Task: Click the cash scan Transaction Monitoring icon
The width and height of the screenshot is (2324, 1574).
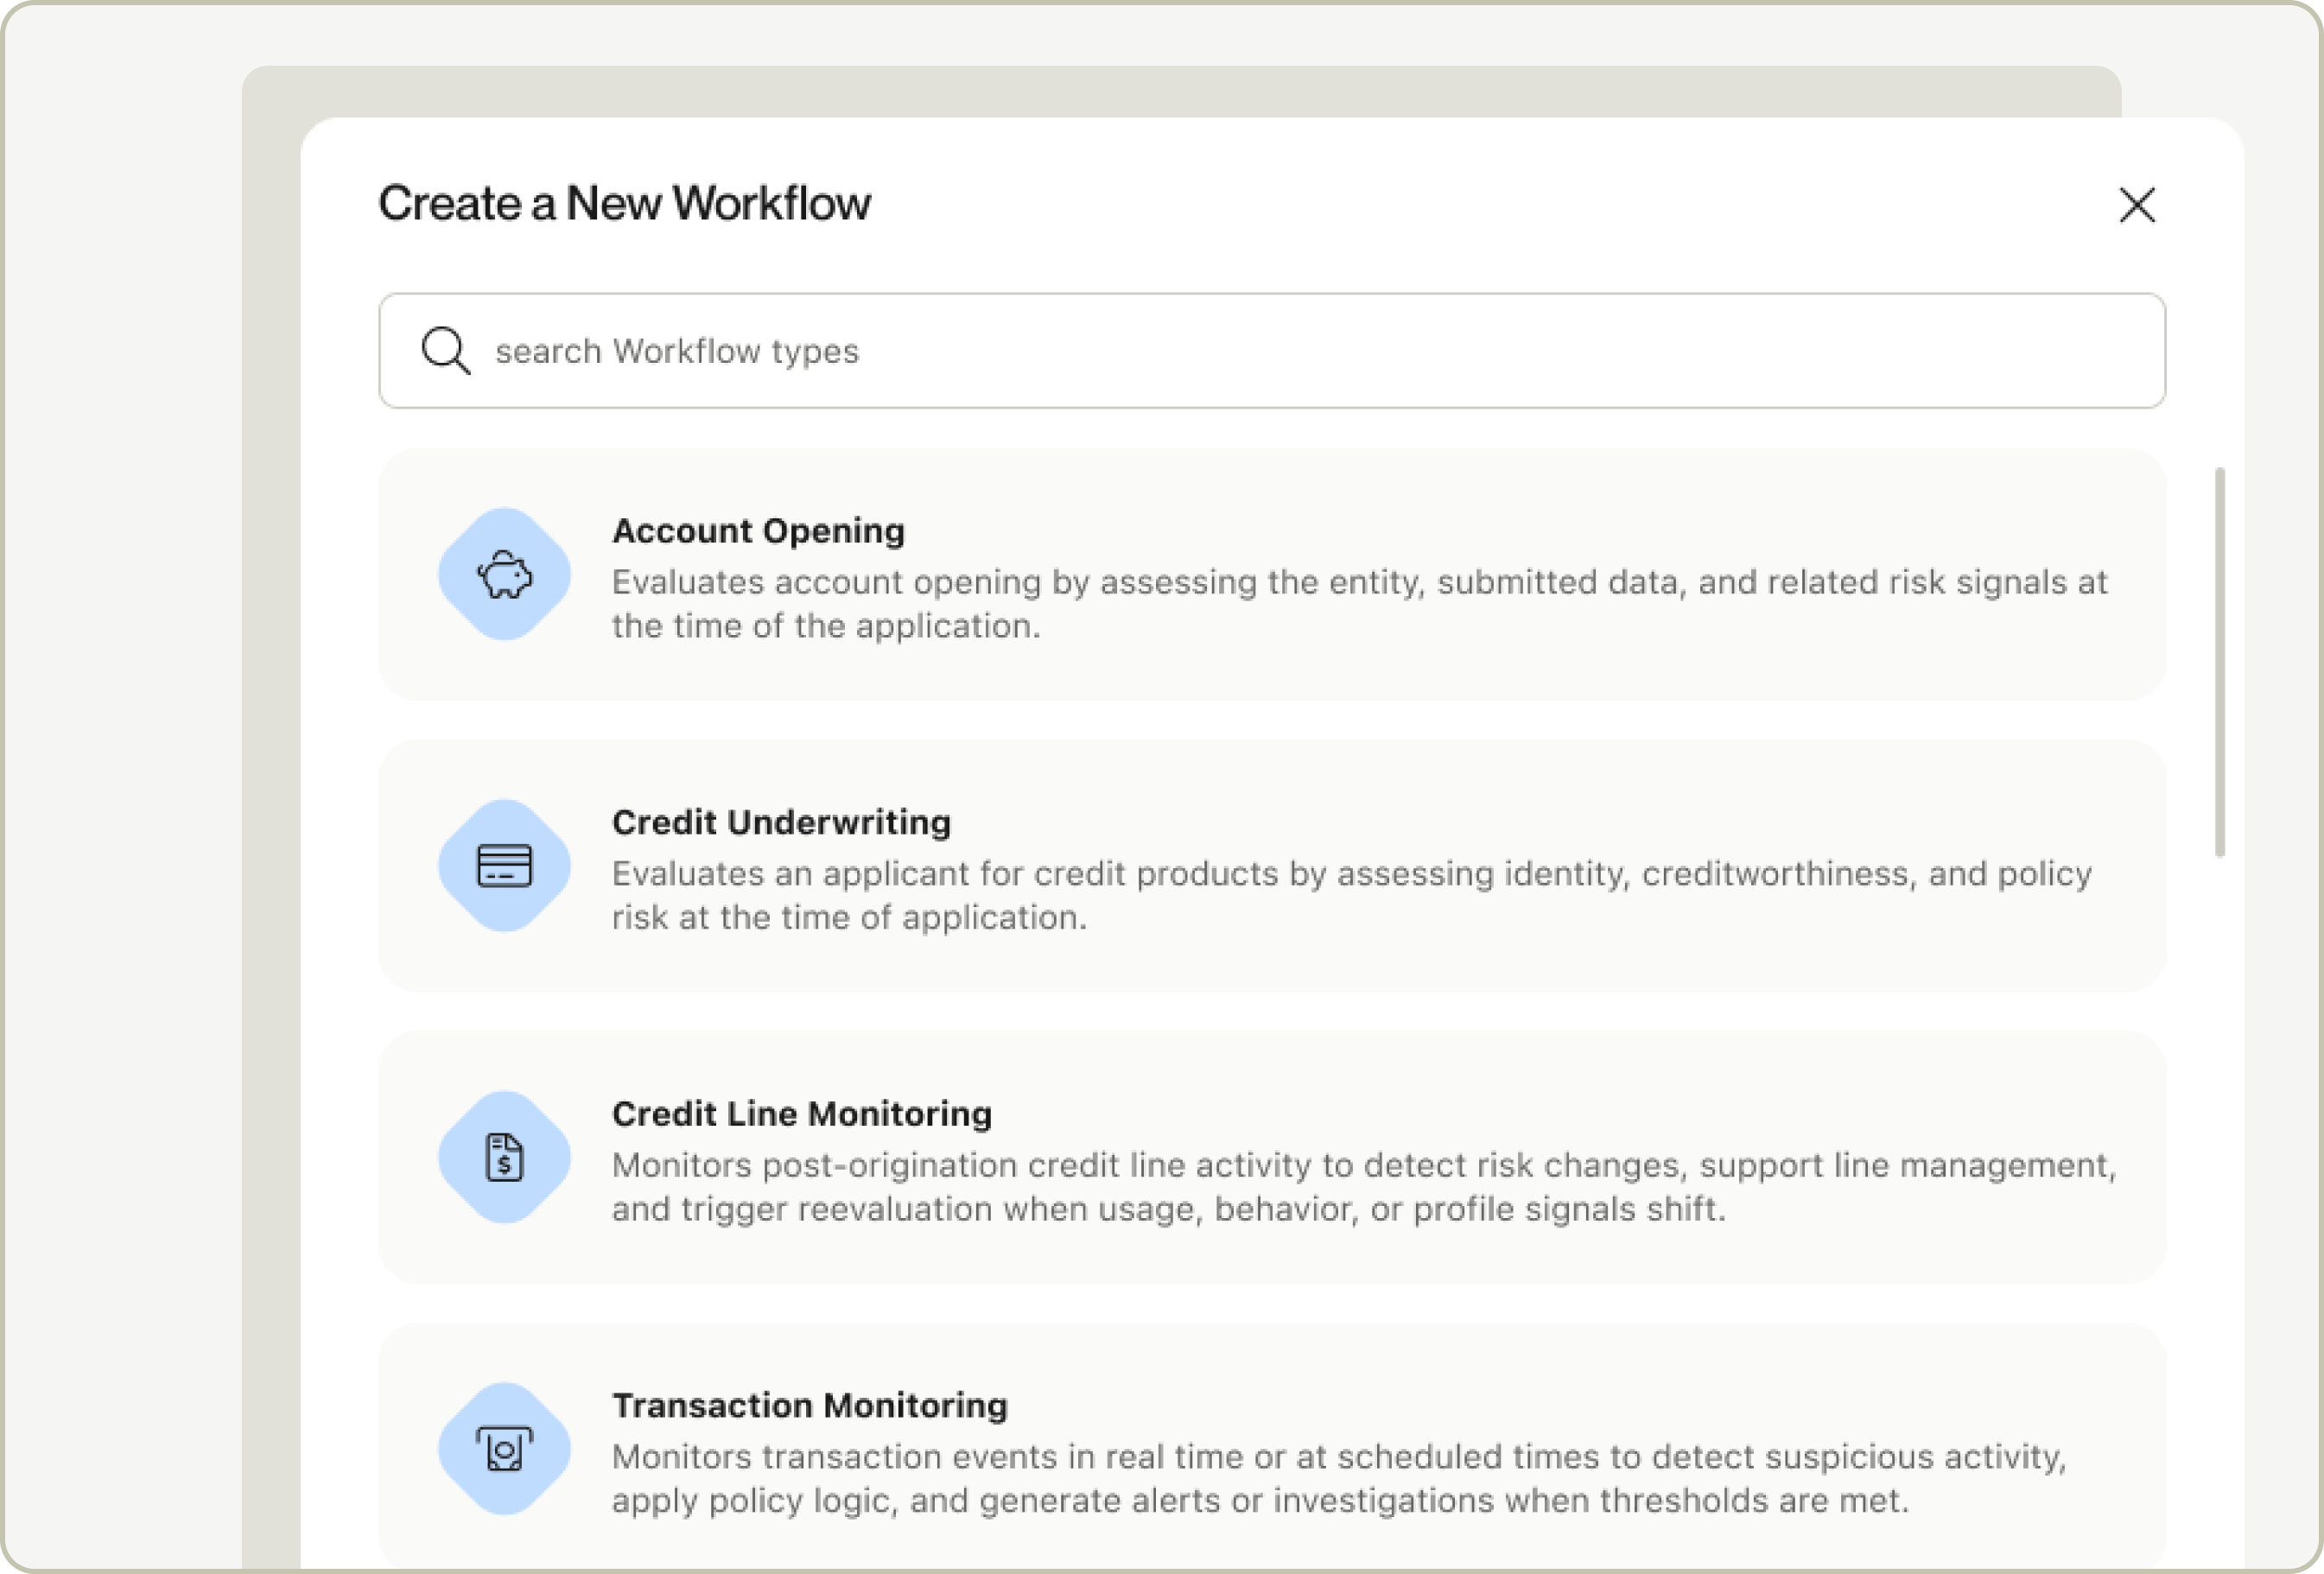Action: (504, 1449)
